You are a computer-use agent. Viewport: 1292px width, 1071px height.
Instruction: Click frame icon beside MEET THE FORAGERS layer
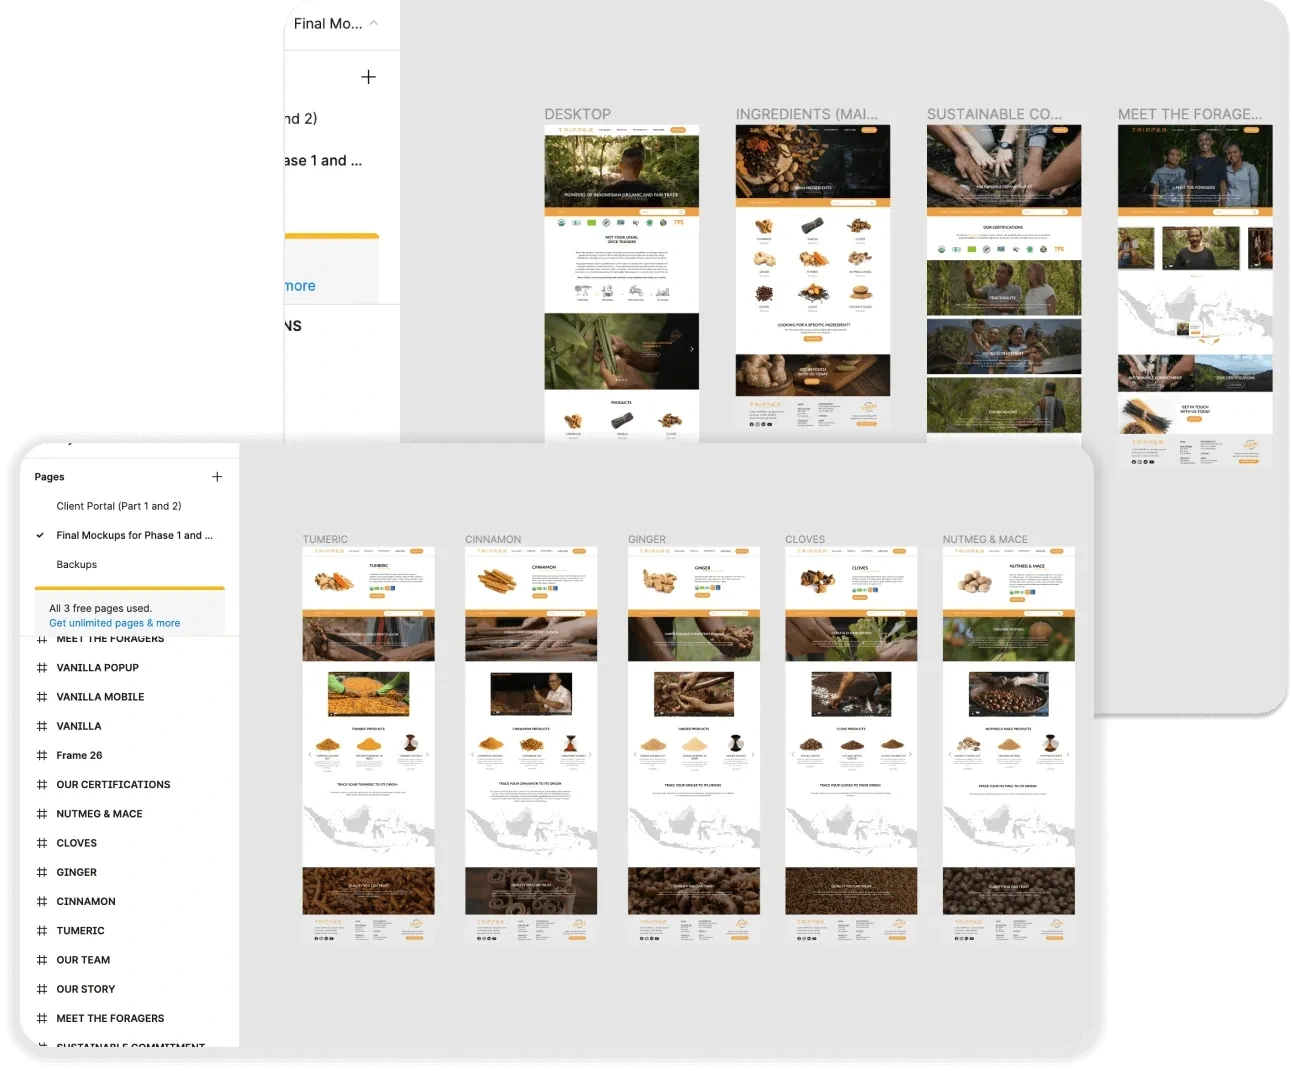pos(42,1018)
